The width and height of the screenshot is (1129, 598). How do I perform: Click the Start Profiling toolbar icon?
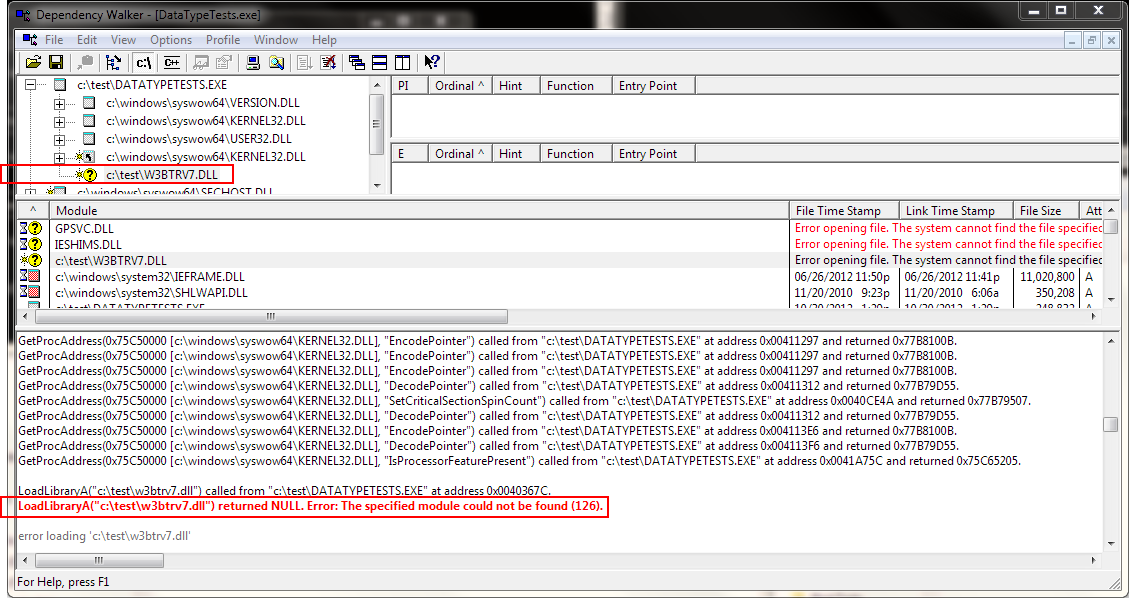(305, 63)
